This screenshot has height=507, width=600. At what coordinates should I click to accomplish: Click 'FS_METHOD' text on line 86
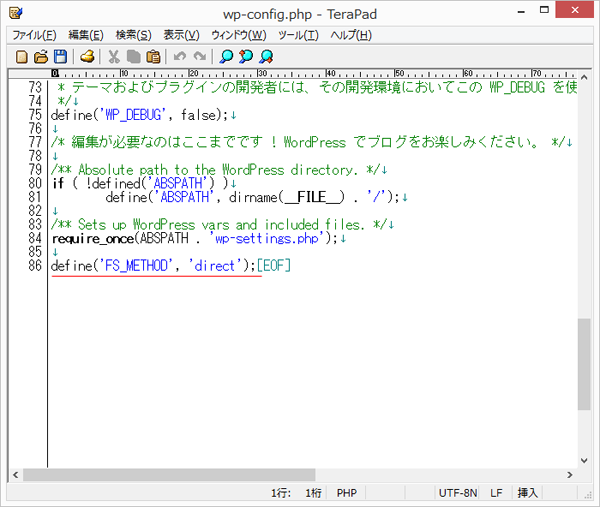pyautogui.click(x=136, y=266)
